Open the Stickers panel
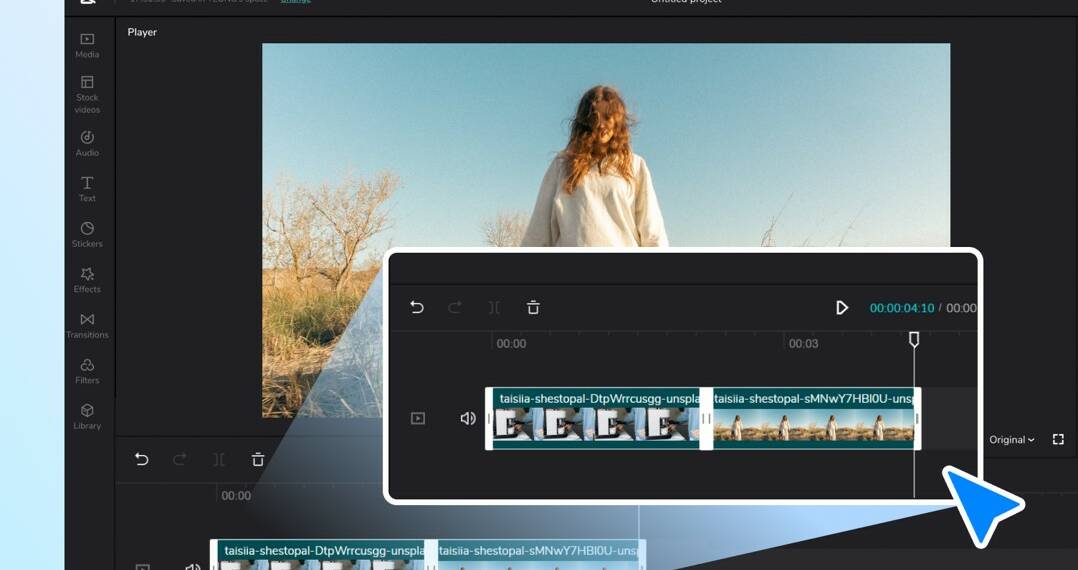 click(x=87, y=234)
